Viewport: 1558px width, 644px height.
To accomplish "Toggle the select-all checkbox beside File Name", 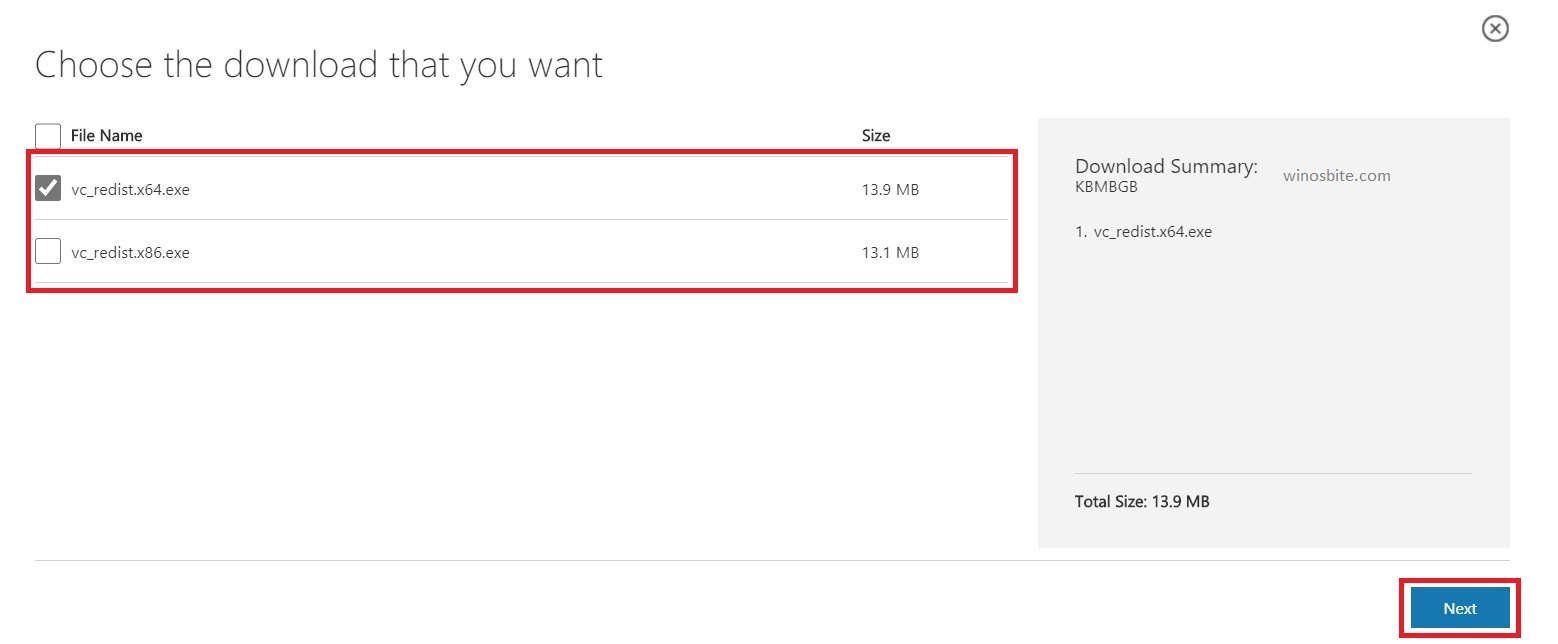I will point(48,135).
